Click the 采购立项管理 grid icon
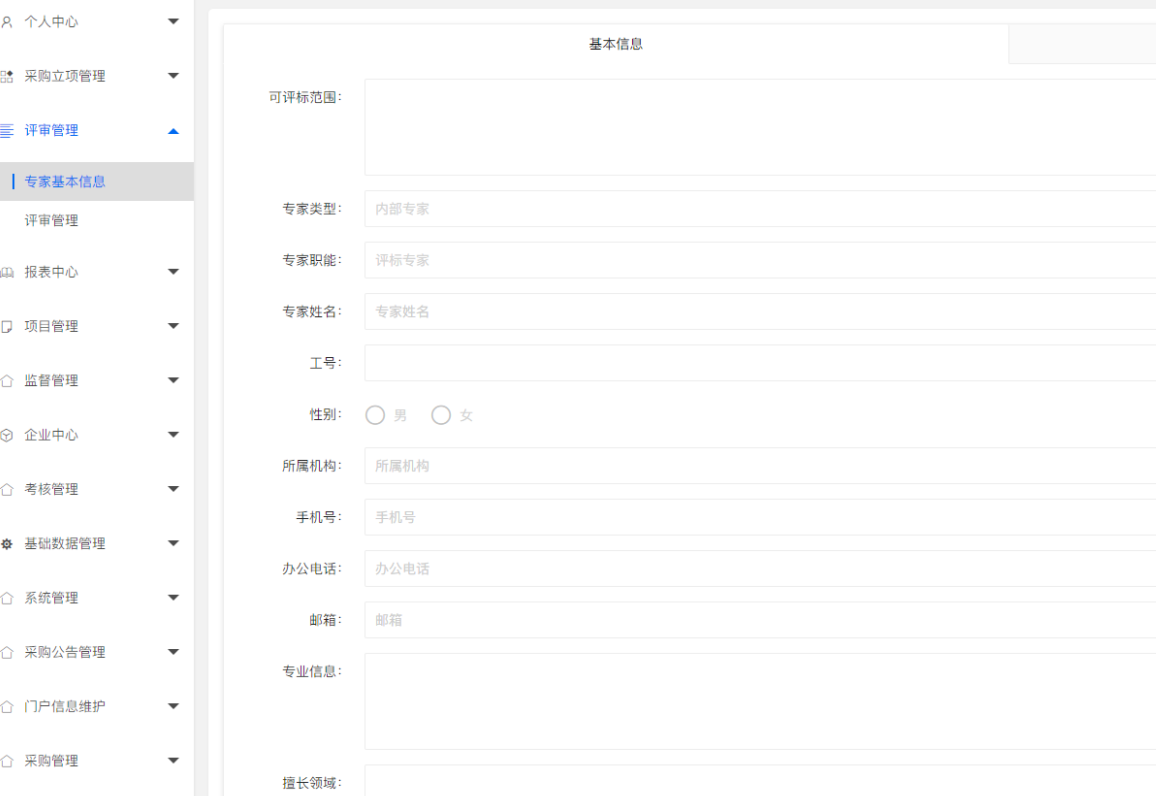 pos(7,76)
